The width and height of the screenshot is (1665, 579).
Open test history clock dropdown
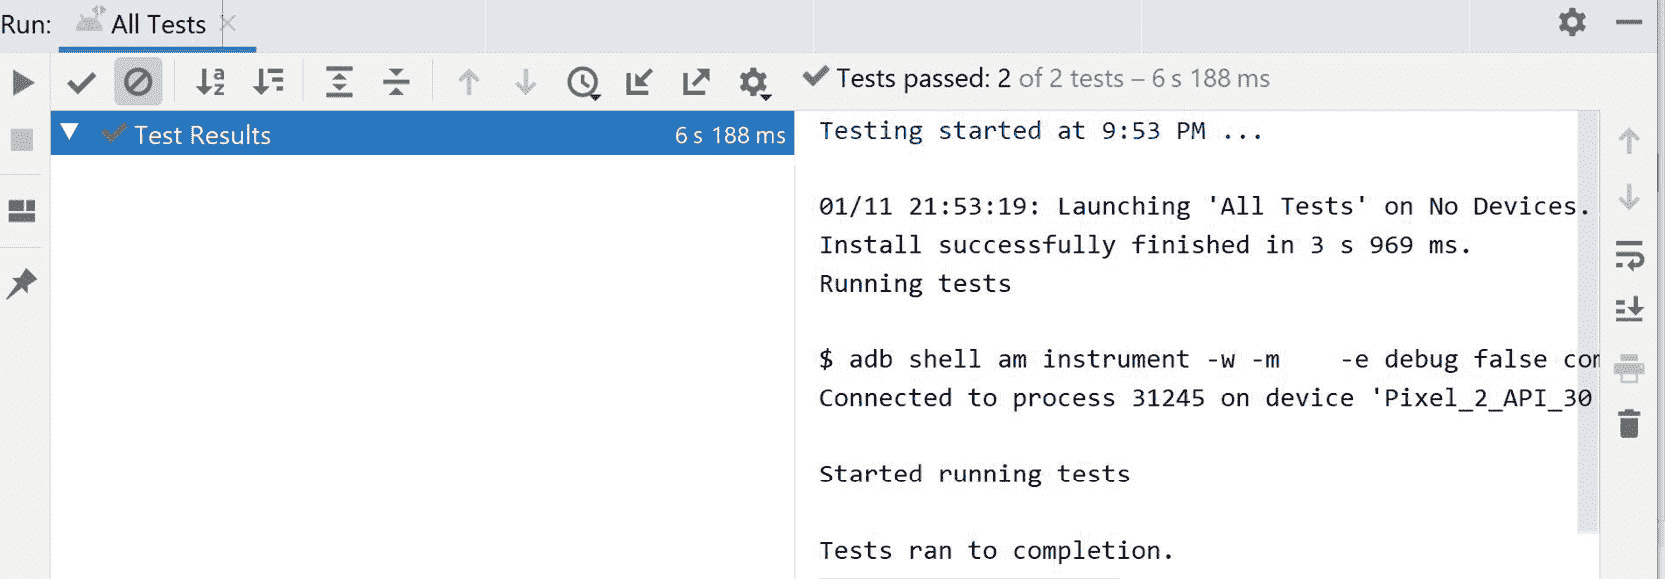tap(583, 82)
